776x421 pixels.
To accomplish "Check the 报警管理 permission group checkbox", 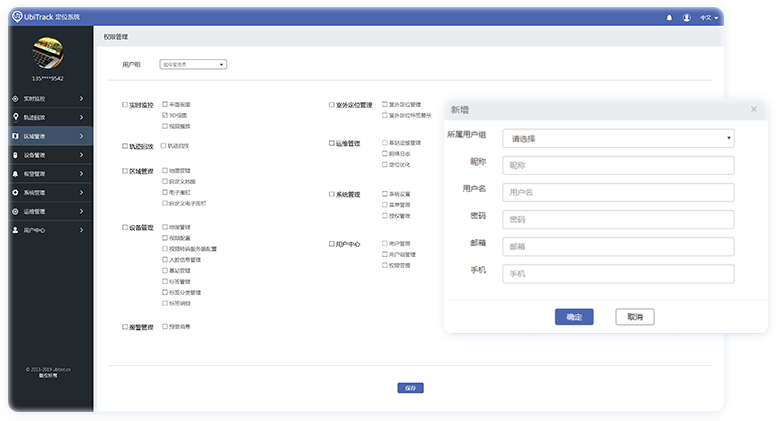I will [x=125, y=327].
